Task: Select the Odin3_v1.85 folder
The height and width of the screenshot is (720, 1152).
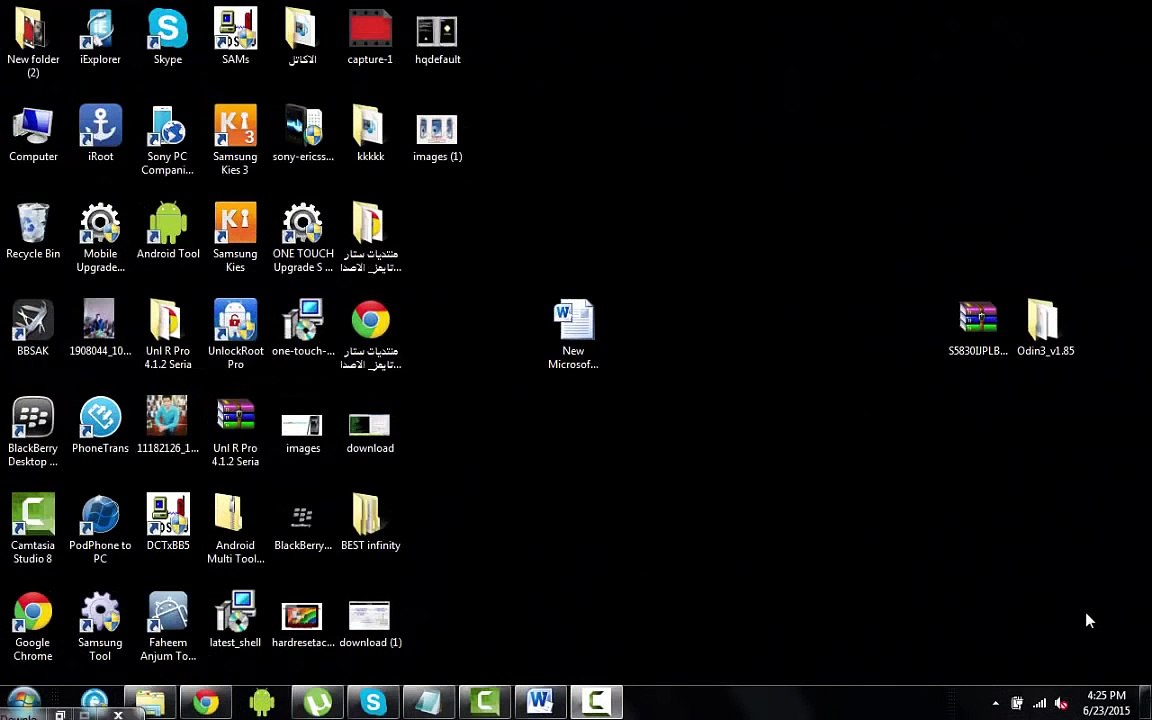Action: click(x=1045, y=328)
